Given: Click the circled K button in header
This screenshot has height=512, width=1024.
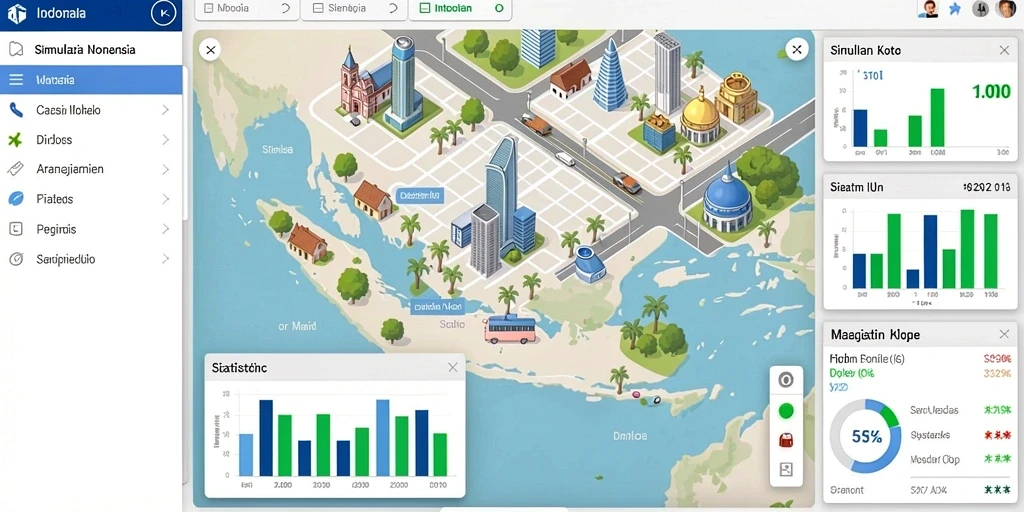Looking at the screenshot, I should pos(163,13).
